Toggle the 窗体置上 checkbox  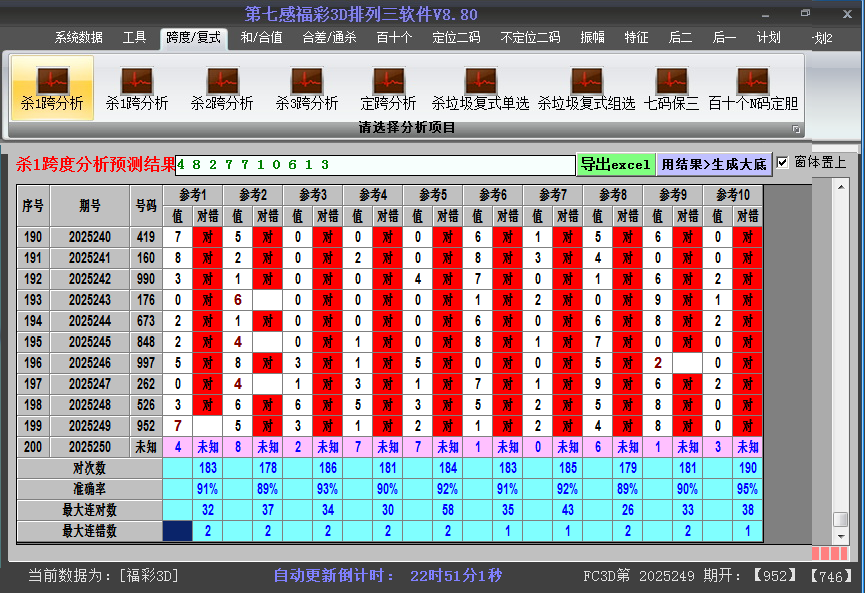pos(782,163)
